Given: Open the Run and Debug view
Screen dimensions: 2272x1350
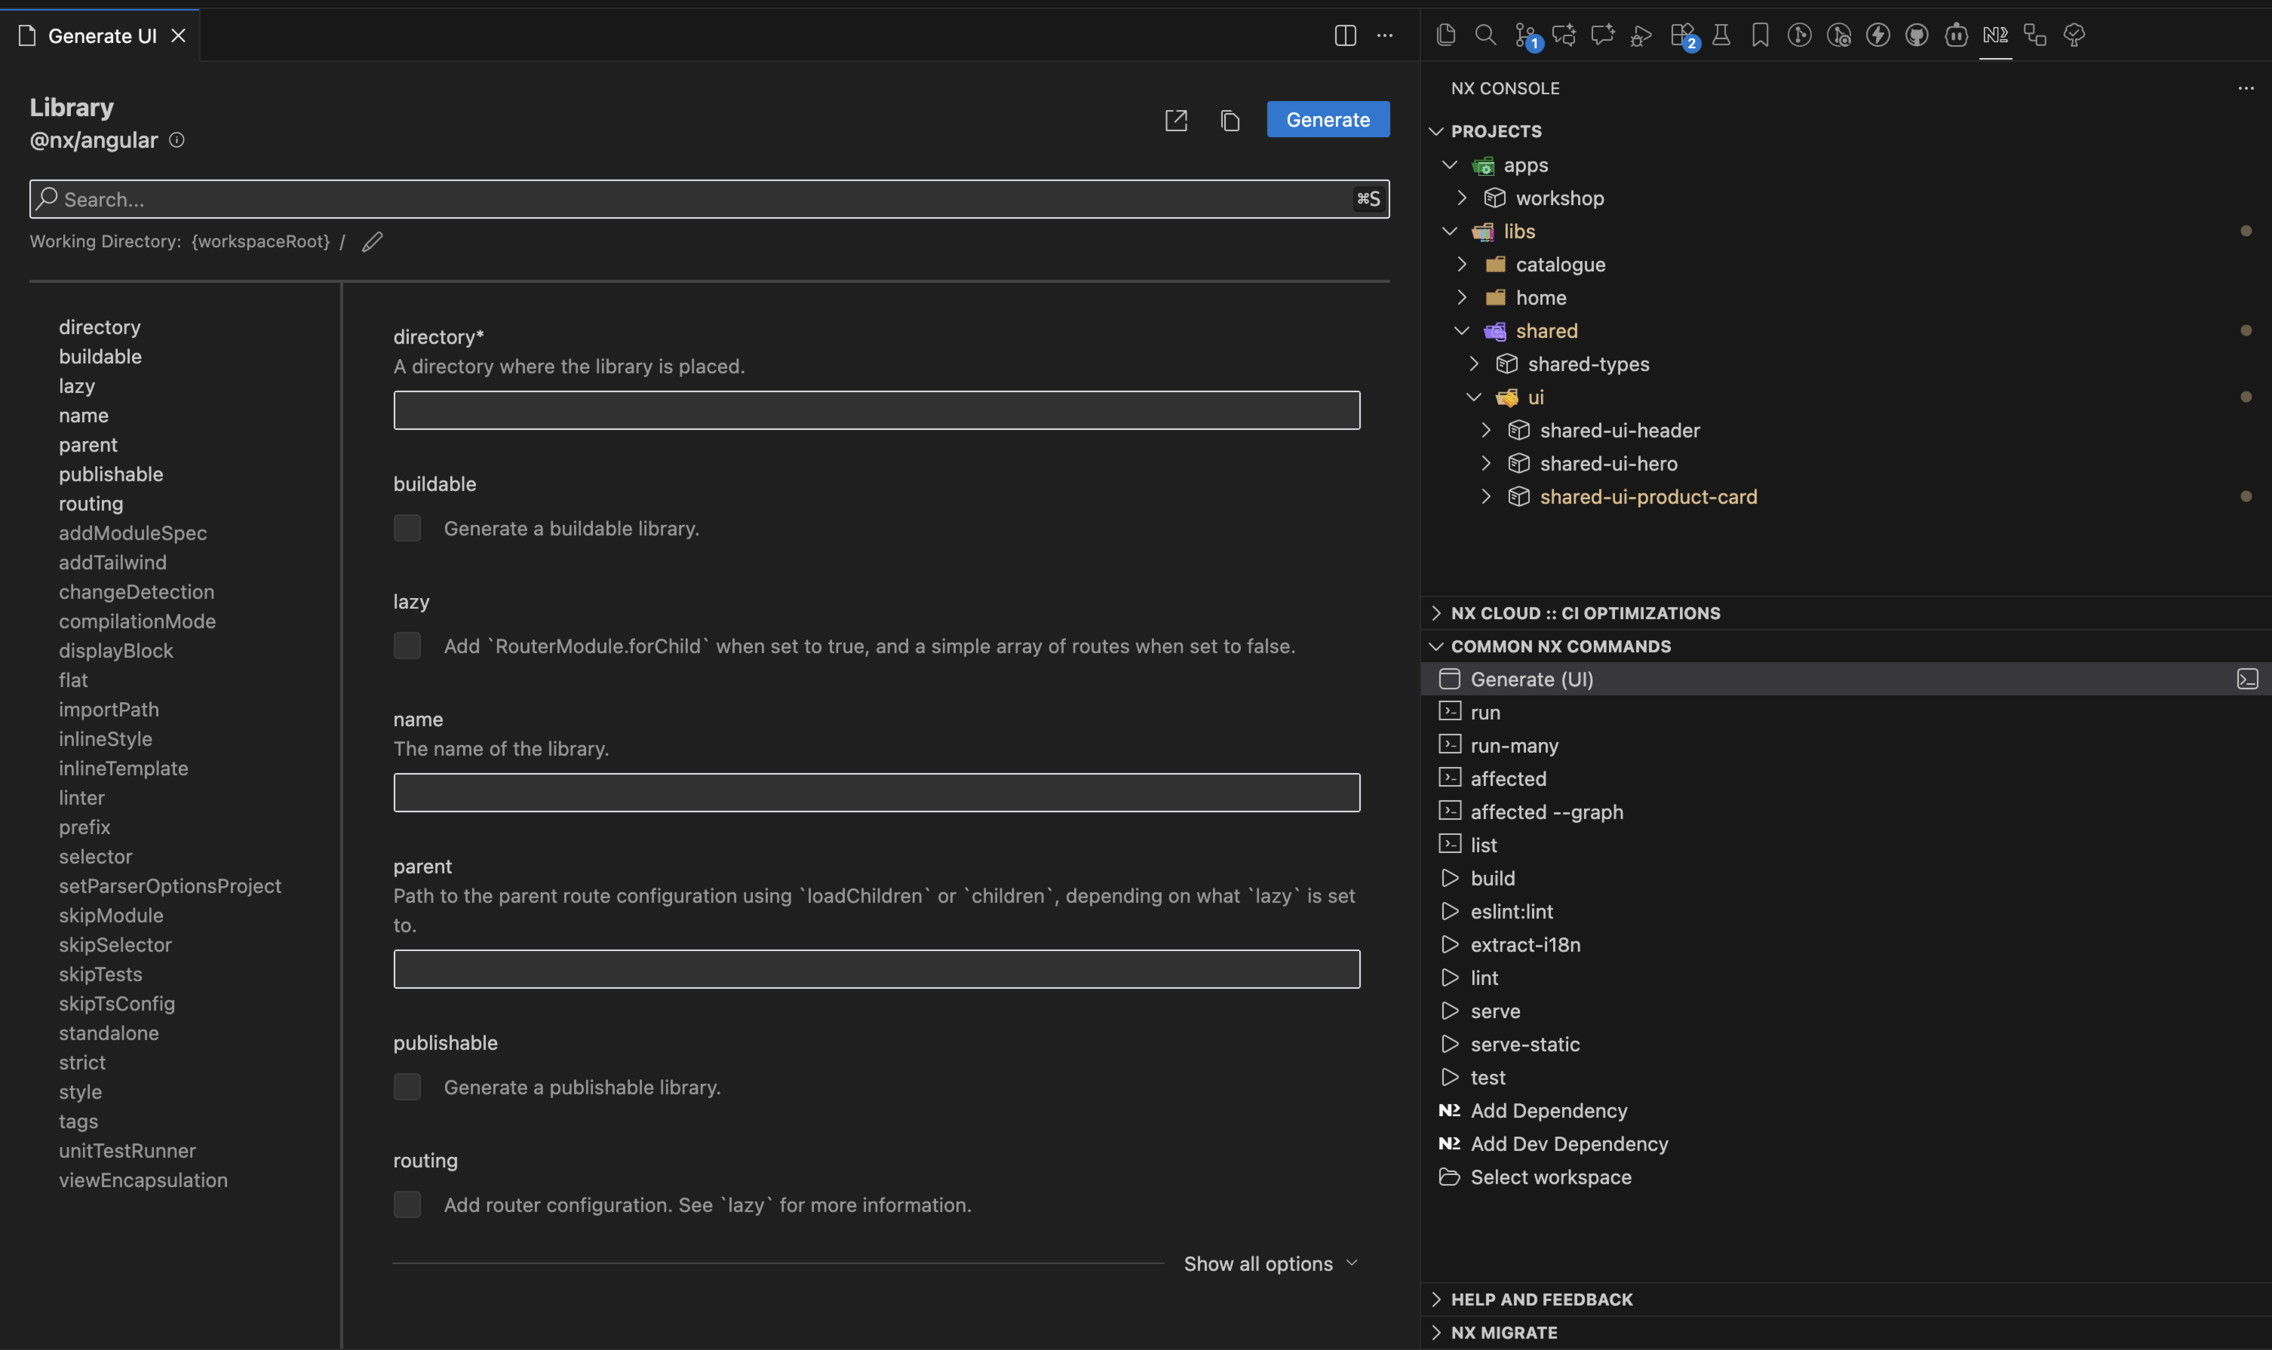Looking at the screenshot, I should (x=1641, y=36).
